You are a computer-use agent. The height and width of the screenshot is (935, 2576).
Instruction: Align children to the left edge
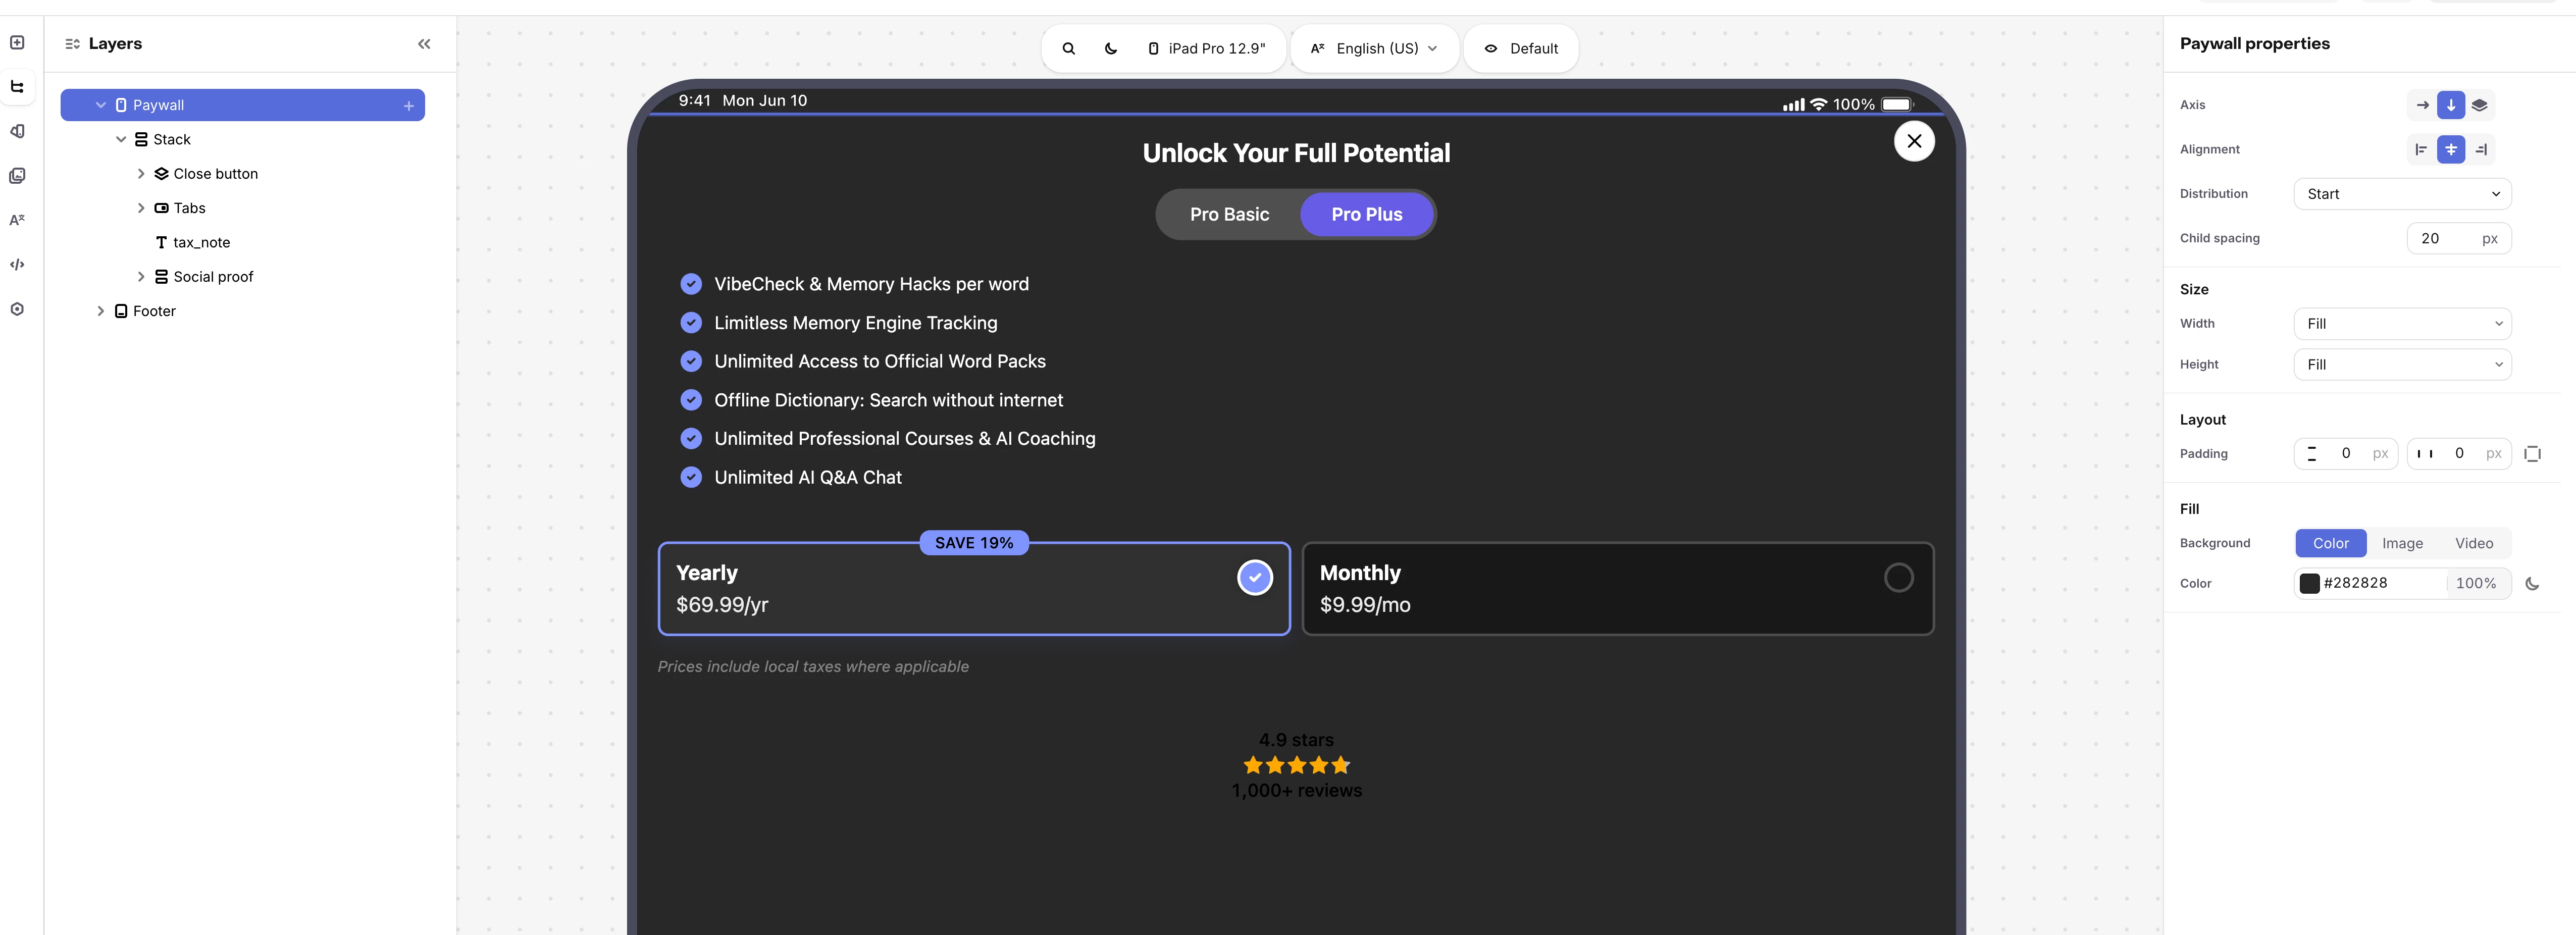click(x=2421, y=150)
